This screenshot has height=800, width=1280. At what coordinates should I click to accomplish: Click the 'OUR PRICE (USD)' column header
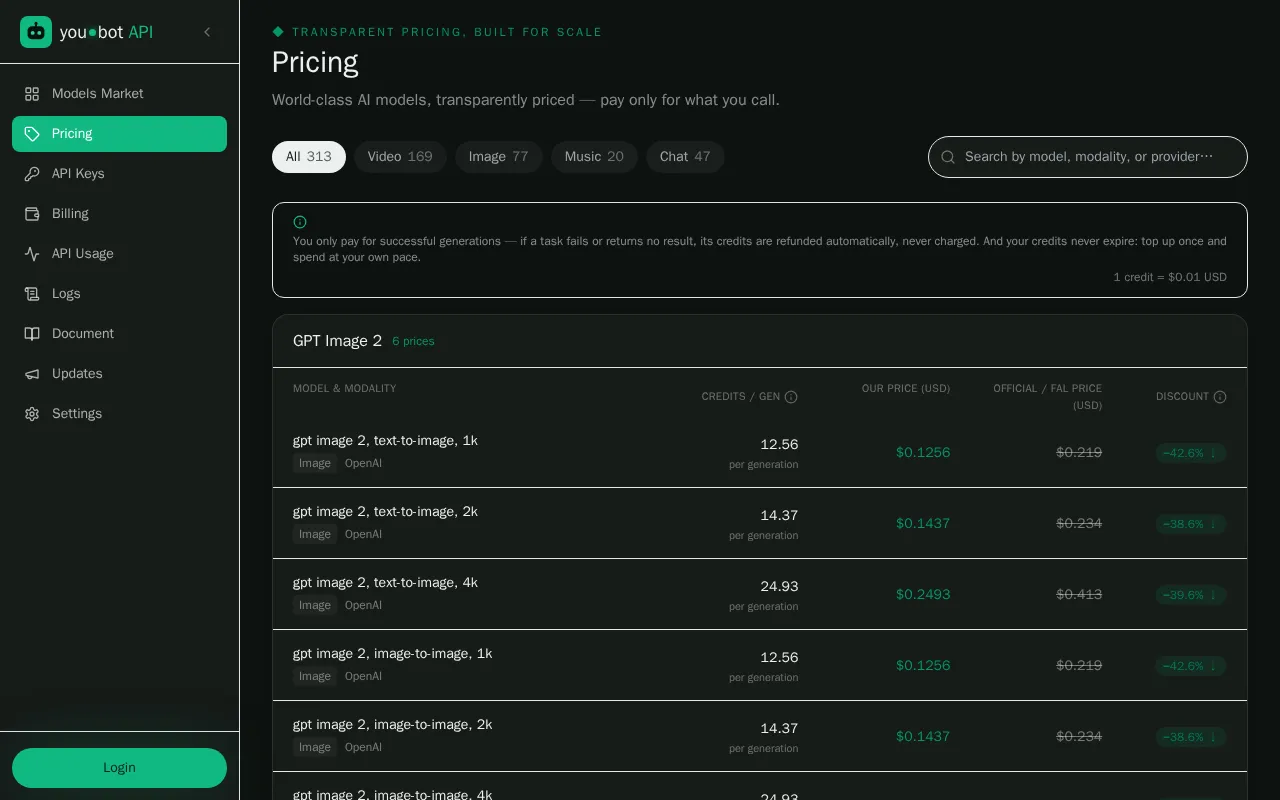(906, 388)
